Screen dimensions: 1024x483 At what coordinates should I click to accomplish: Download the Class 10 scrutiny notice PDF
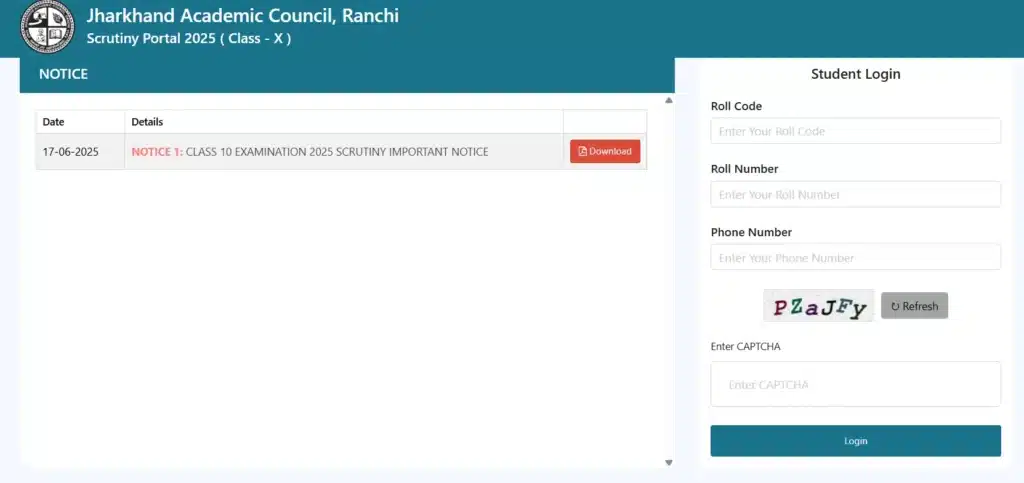tap(605, 151)
